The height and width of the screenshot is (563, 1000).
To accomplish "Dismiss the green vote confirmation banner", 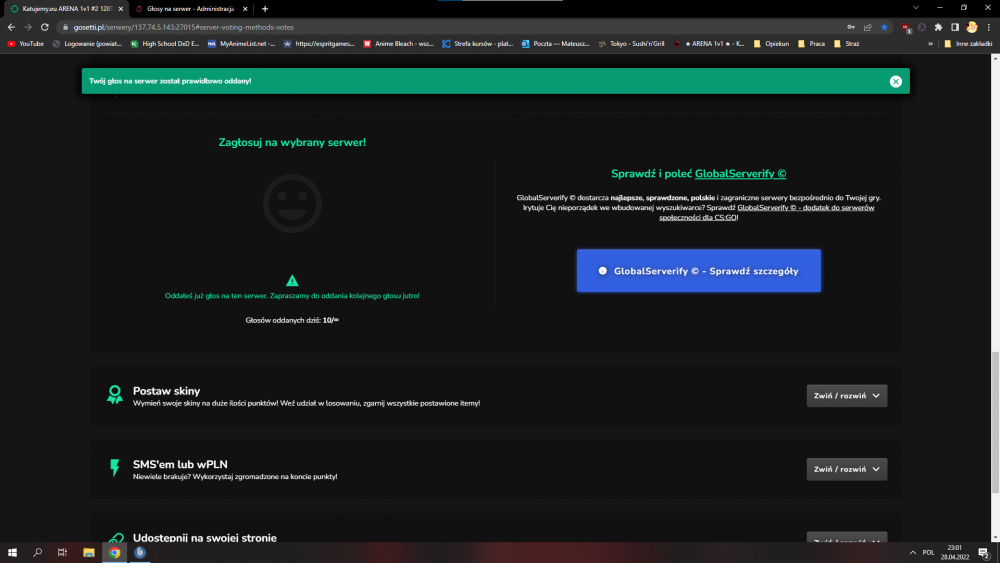I will click(x=895, y=82).
